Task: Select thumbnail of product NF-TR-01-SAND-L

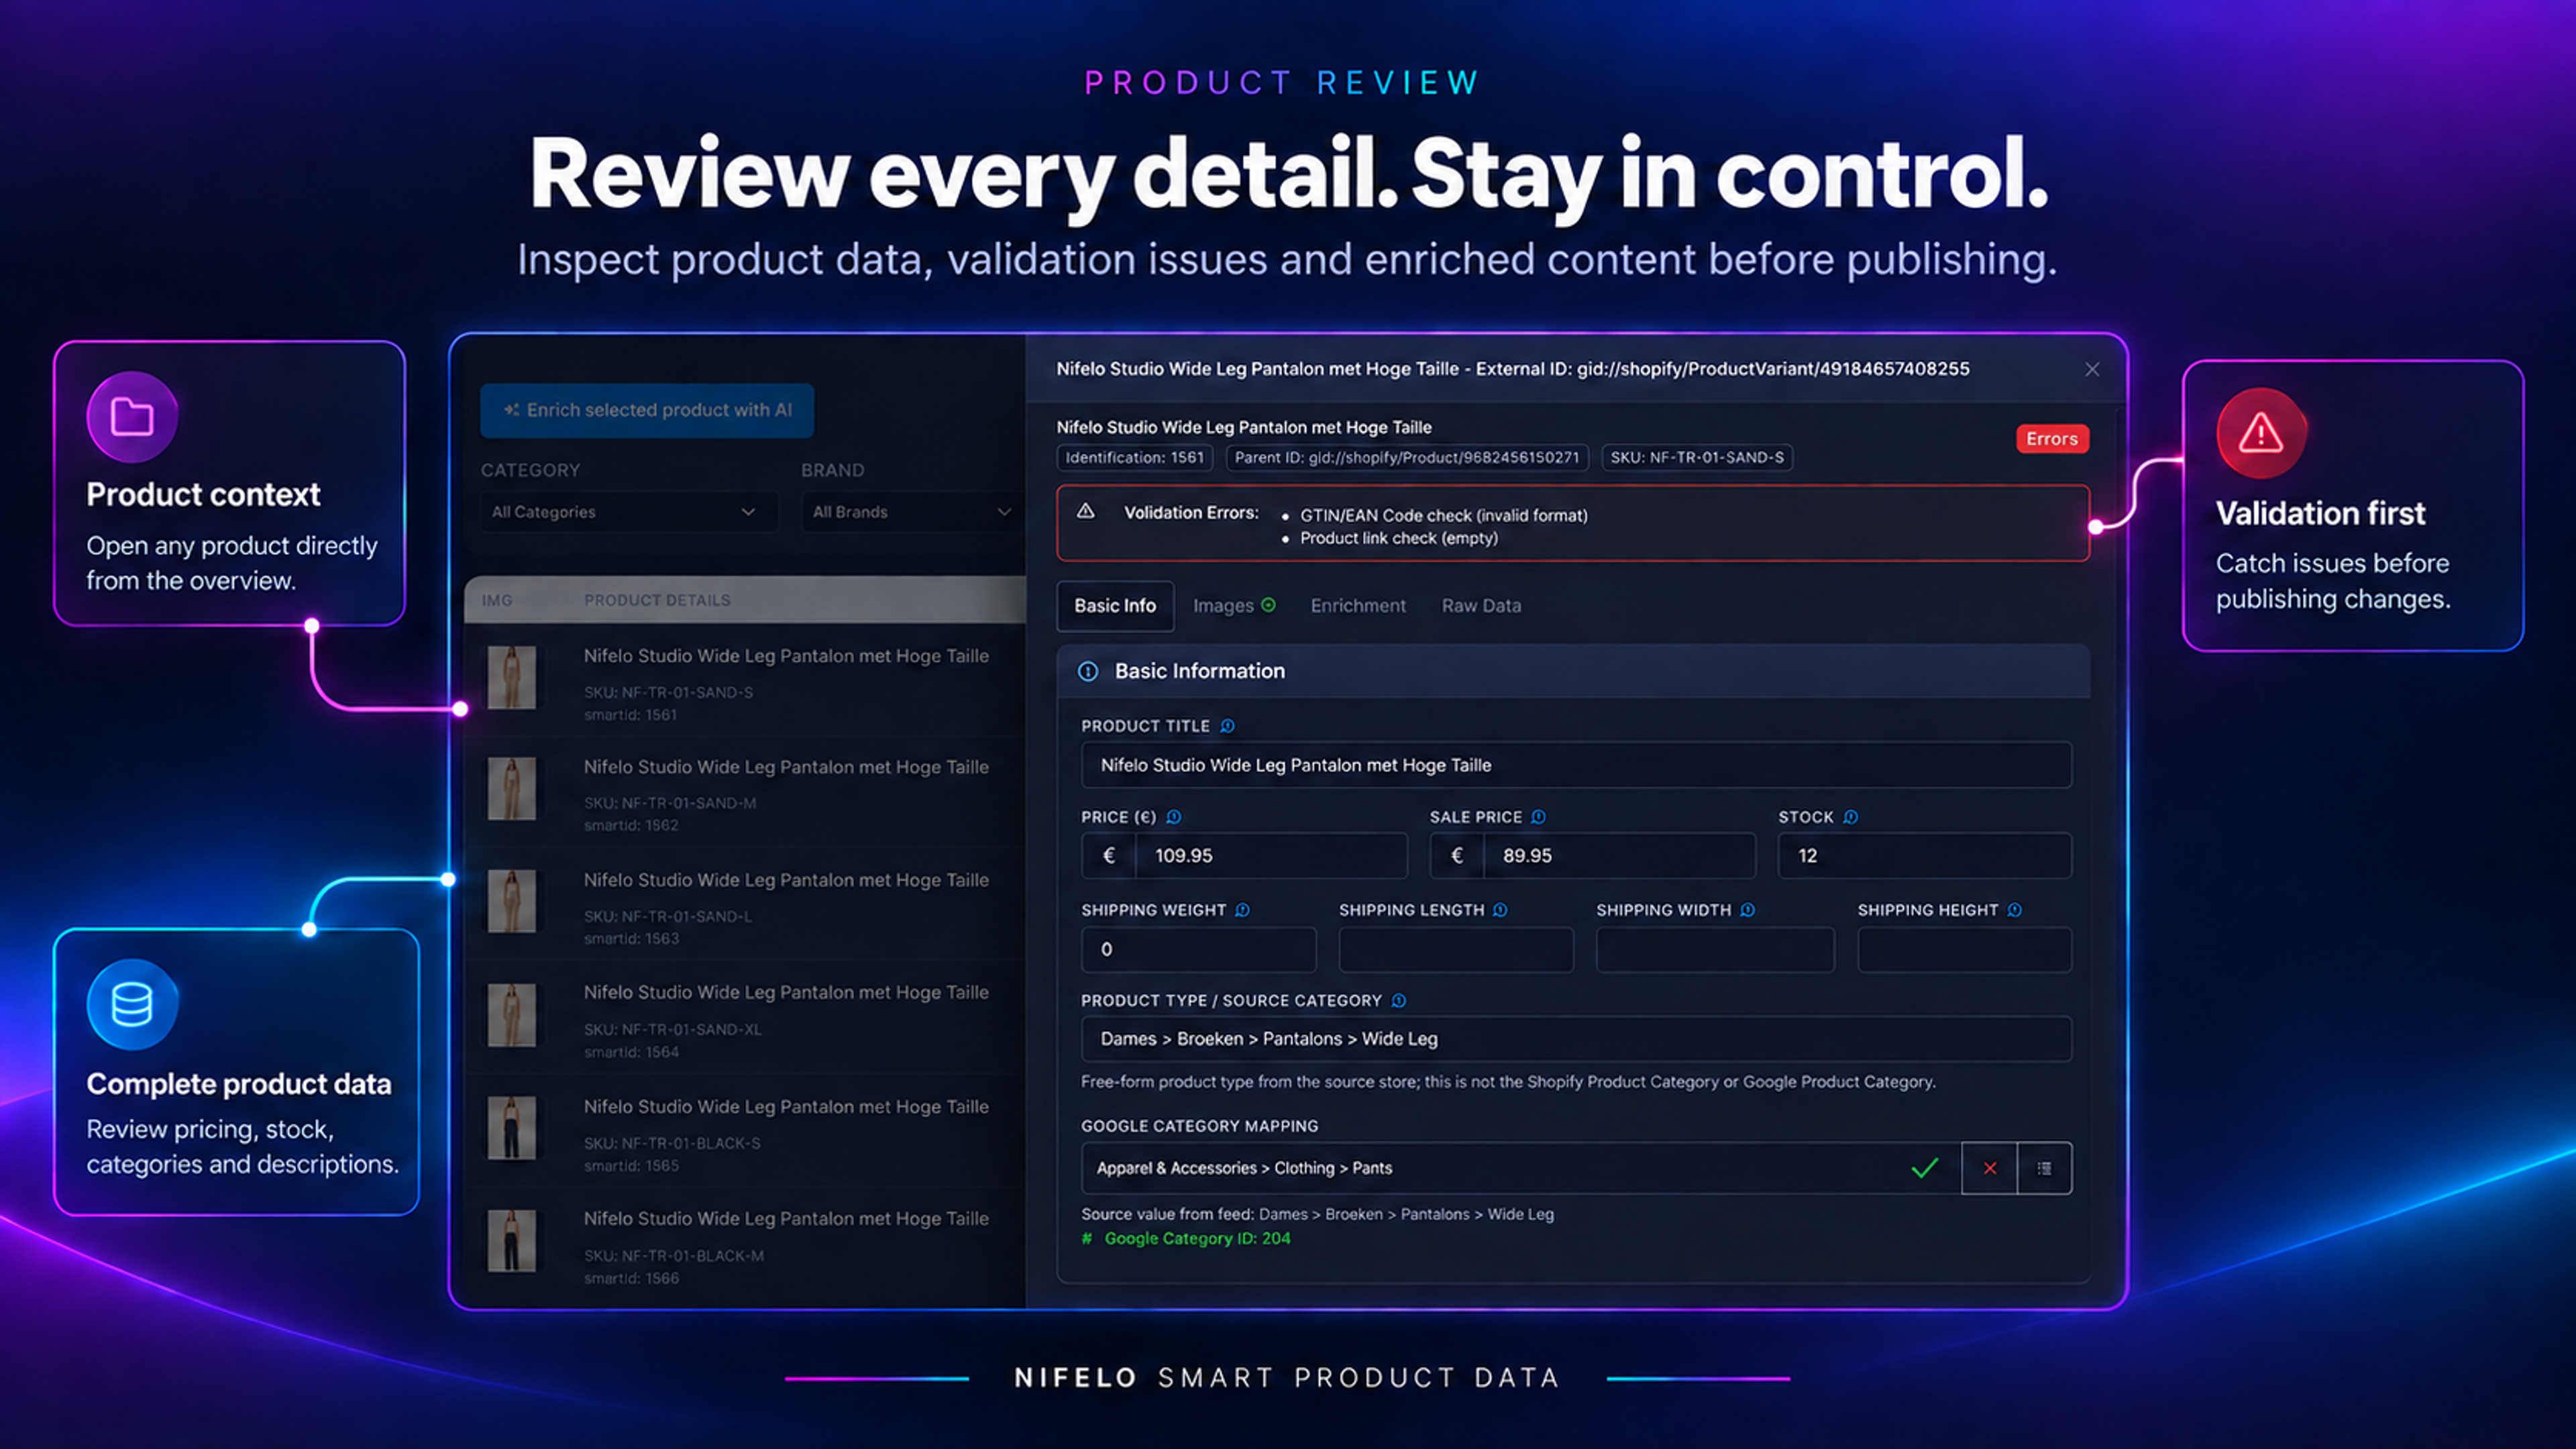Action: coord(512,901)
